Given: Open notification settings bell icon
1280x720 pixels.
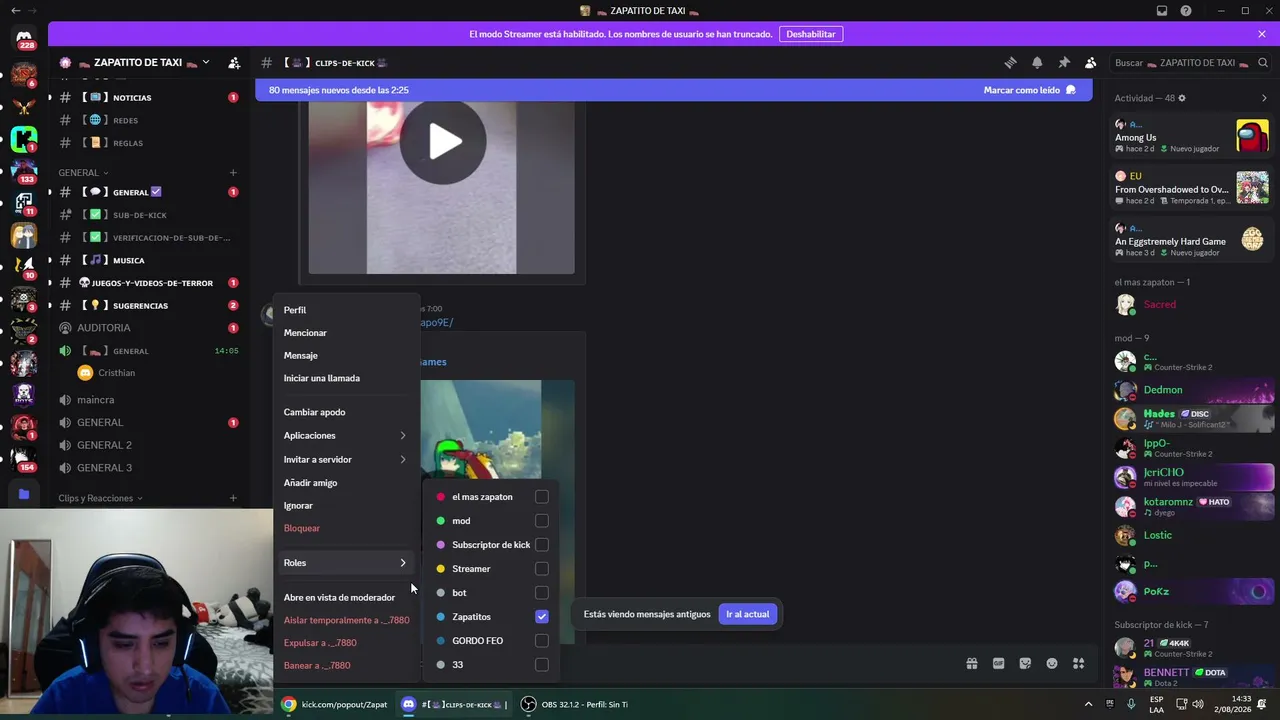Looking at the screenshot, I should [1037, 63].
